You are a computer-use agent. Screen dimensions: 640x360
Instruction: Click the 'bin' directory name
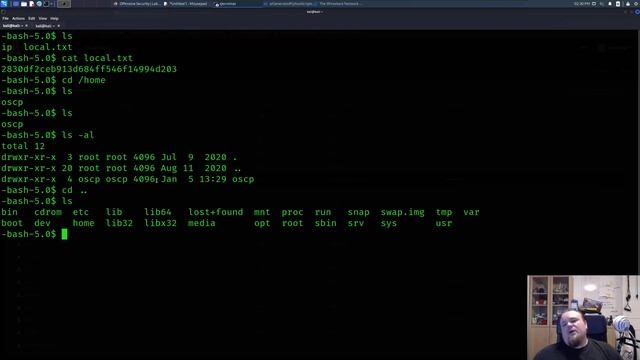point(9,212)
